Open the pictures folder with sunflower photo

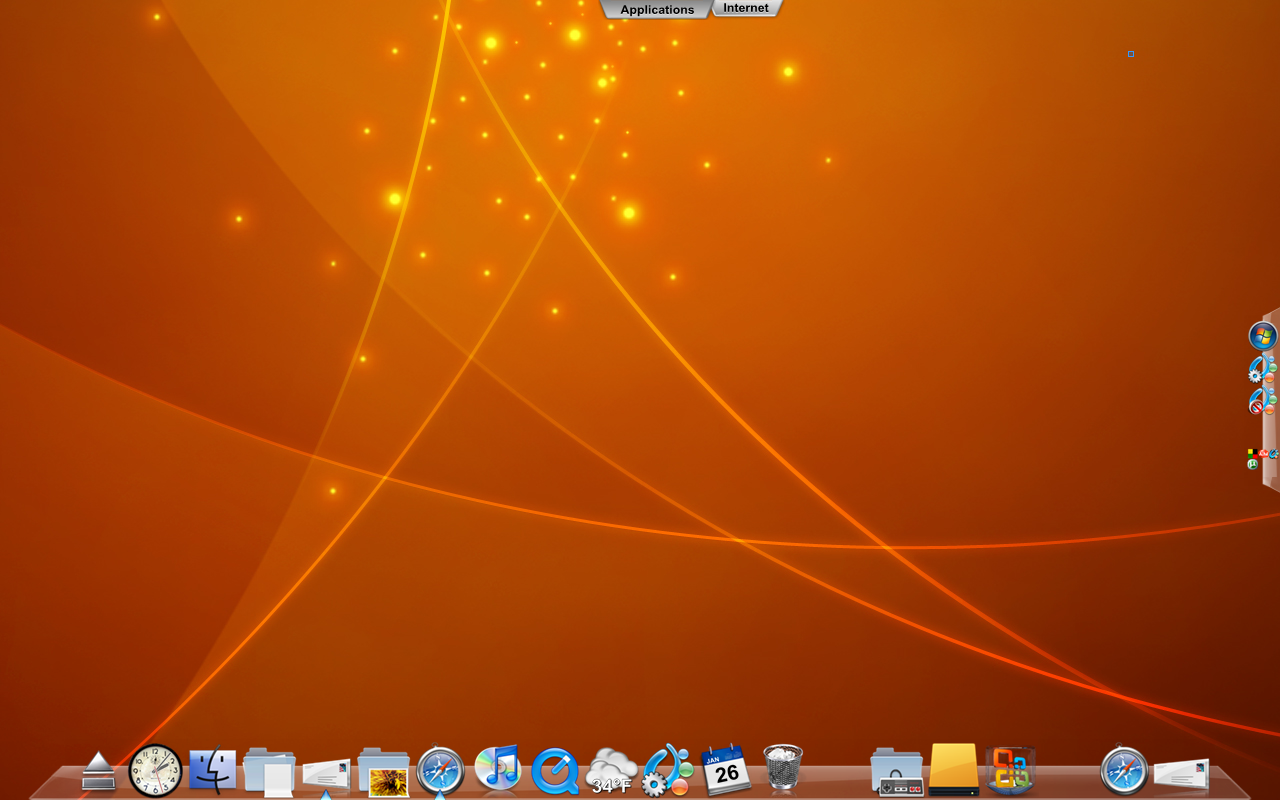(x=384, y=771)
